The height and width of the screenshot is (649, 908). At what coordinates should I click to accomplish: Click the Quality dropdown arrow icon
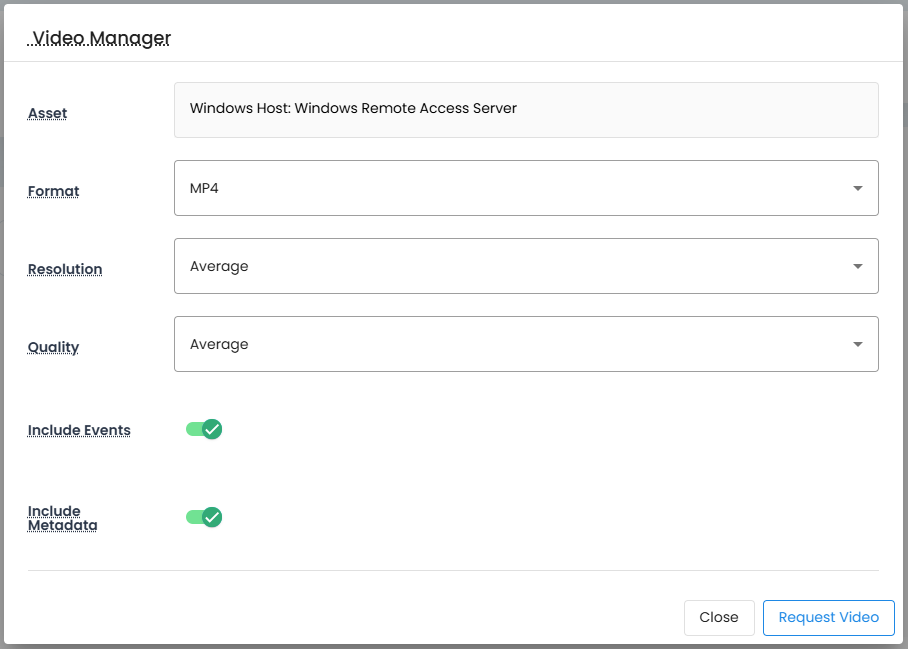coord(857,344)
